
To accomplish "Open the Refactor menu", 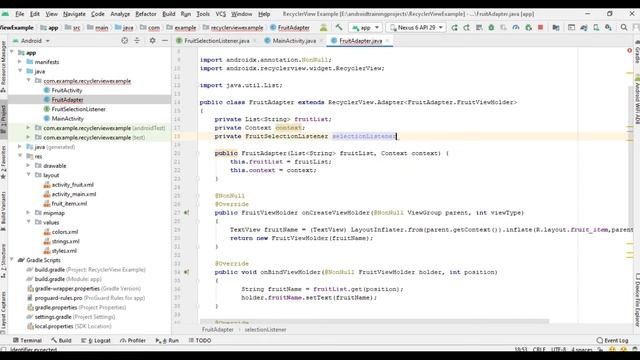I will [x=146, y=14].
